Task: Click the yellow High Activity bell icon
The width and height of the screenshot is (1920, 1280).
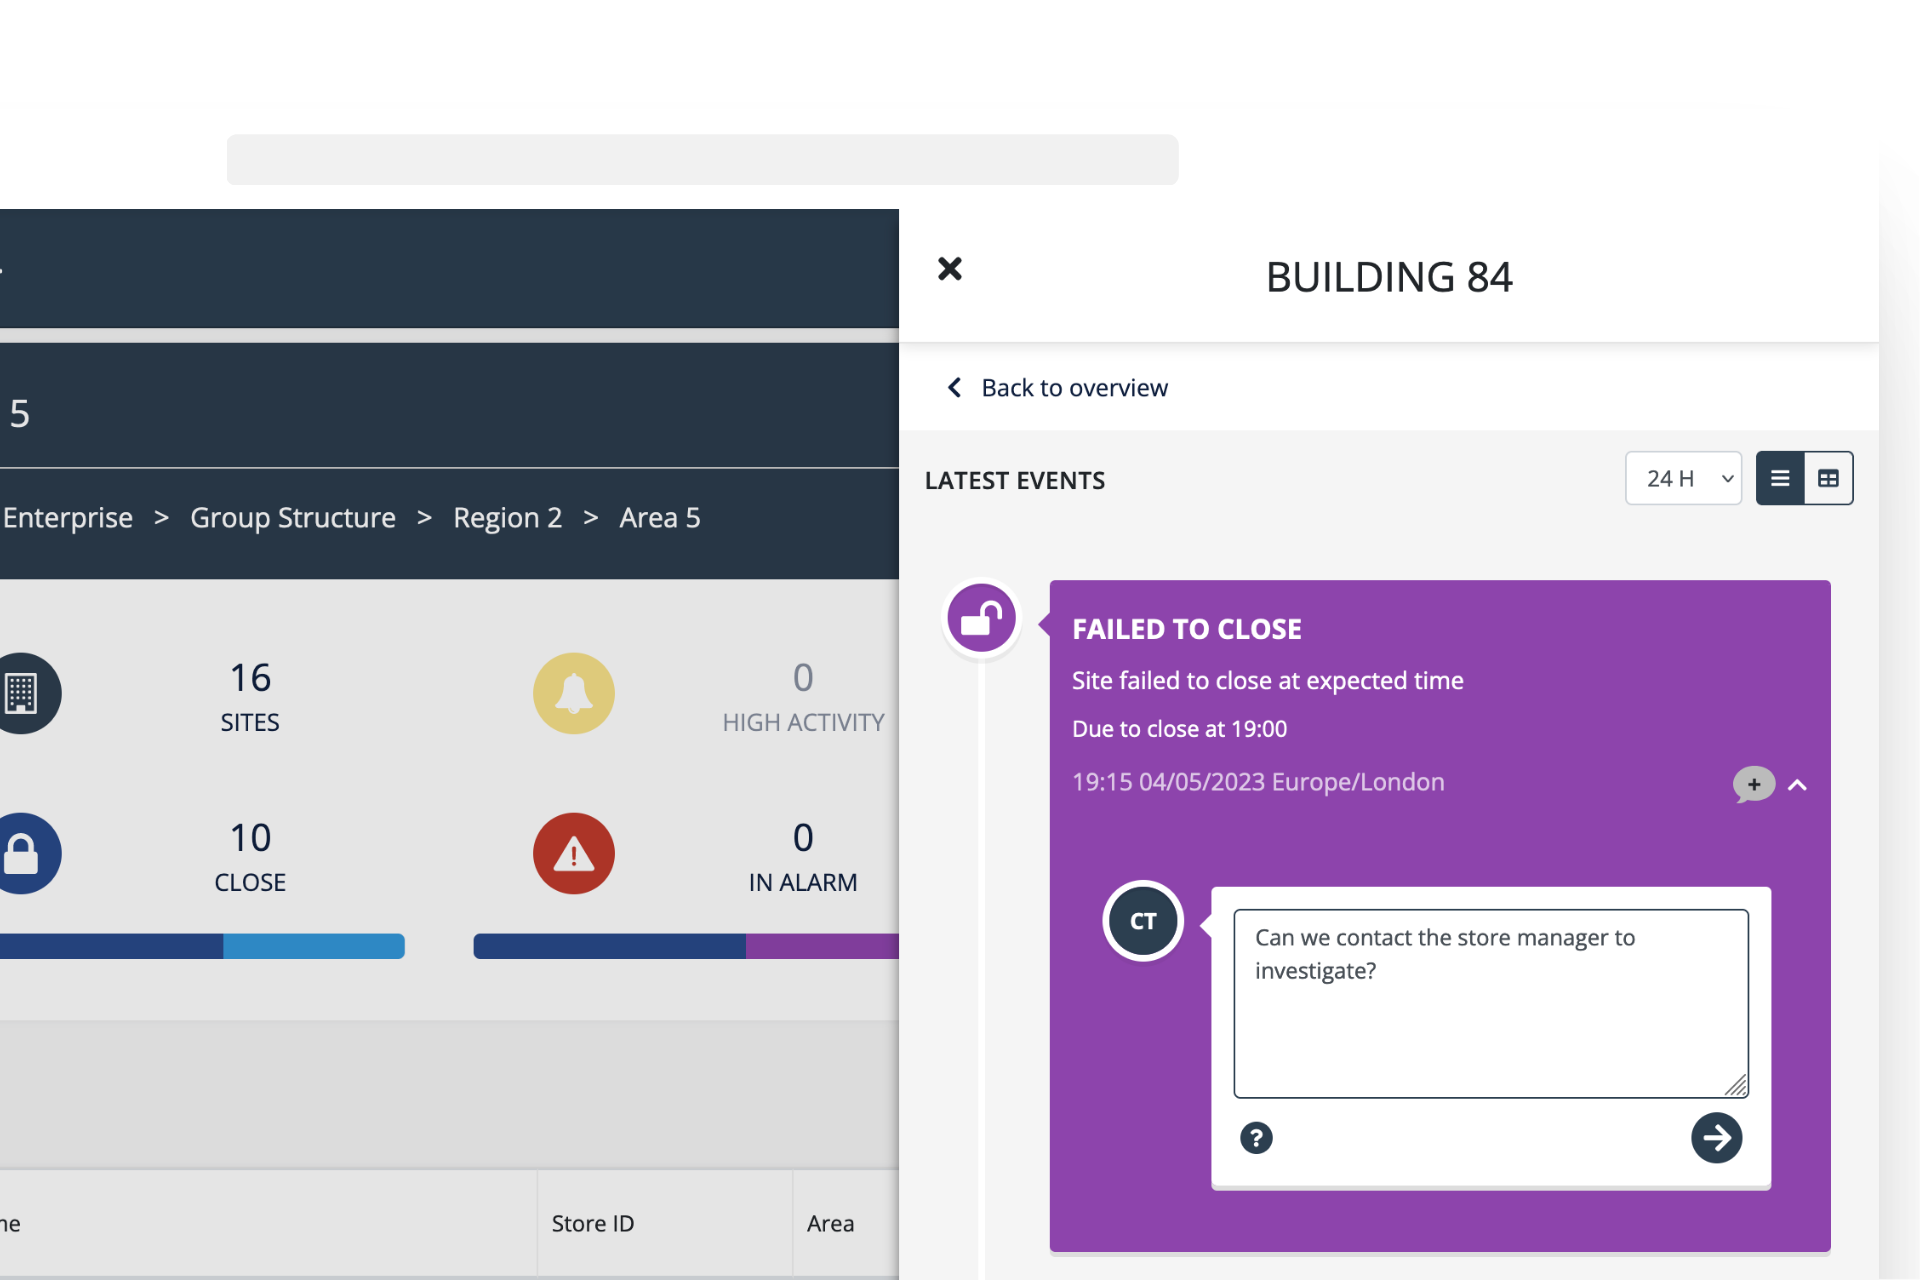Action: point(573,693)
